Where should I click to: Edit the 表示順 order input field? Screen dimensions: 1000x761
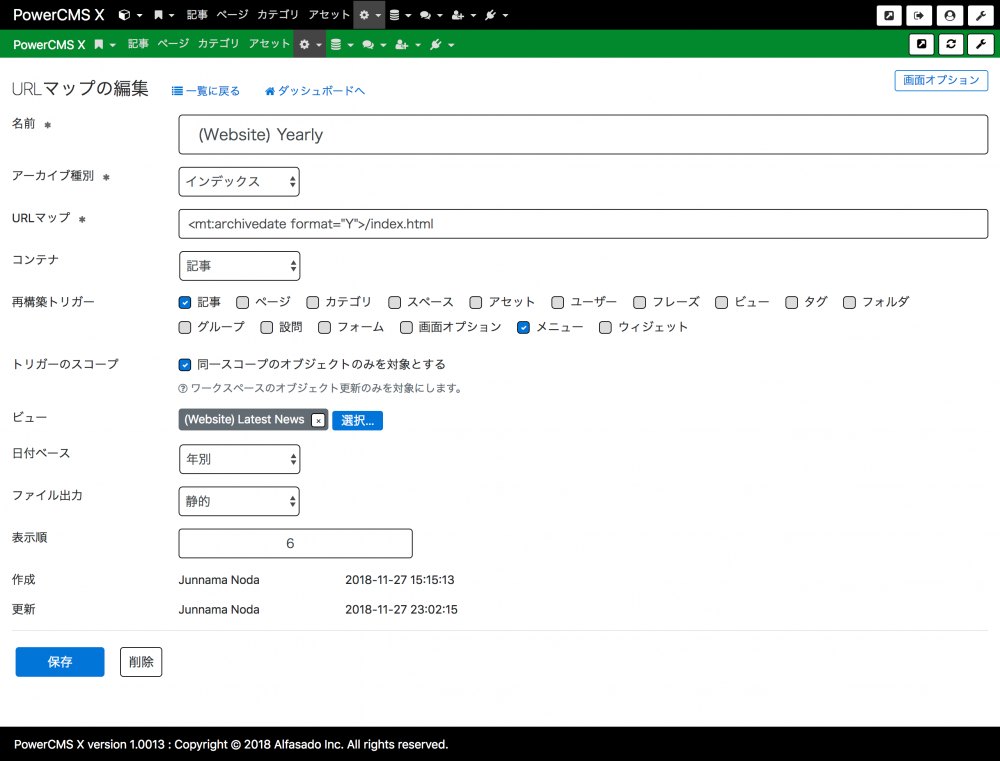(x=295, y=543)
